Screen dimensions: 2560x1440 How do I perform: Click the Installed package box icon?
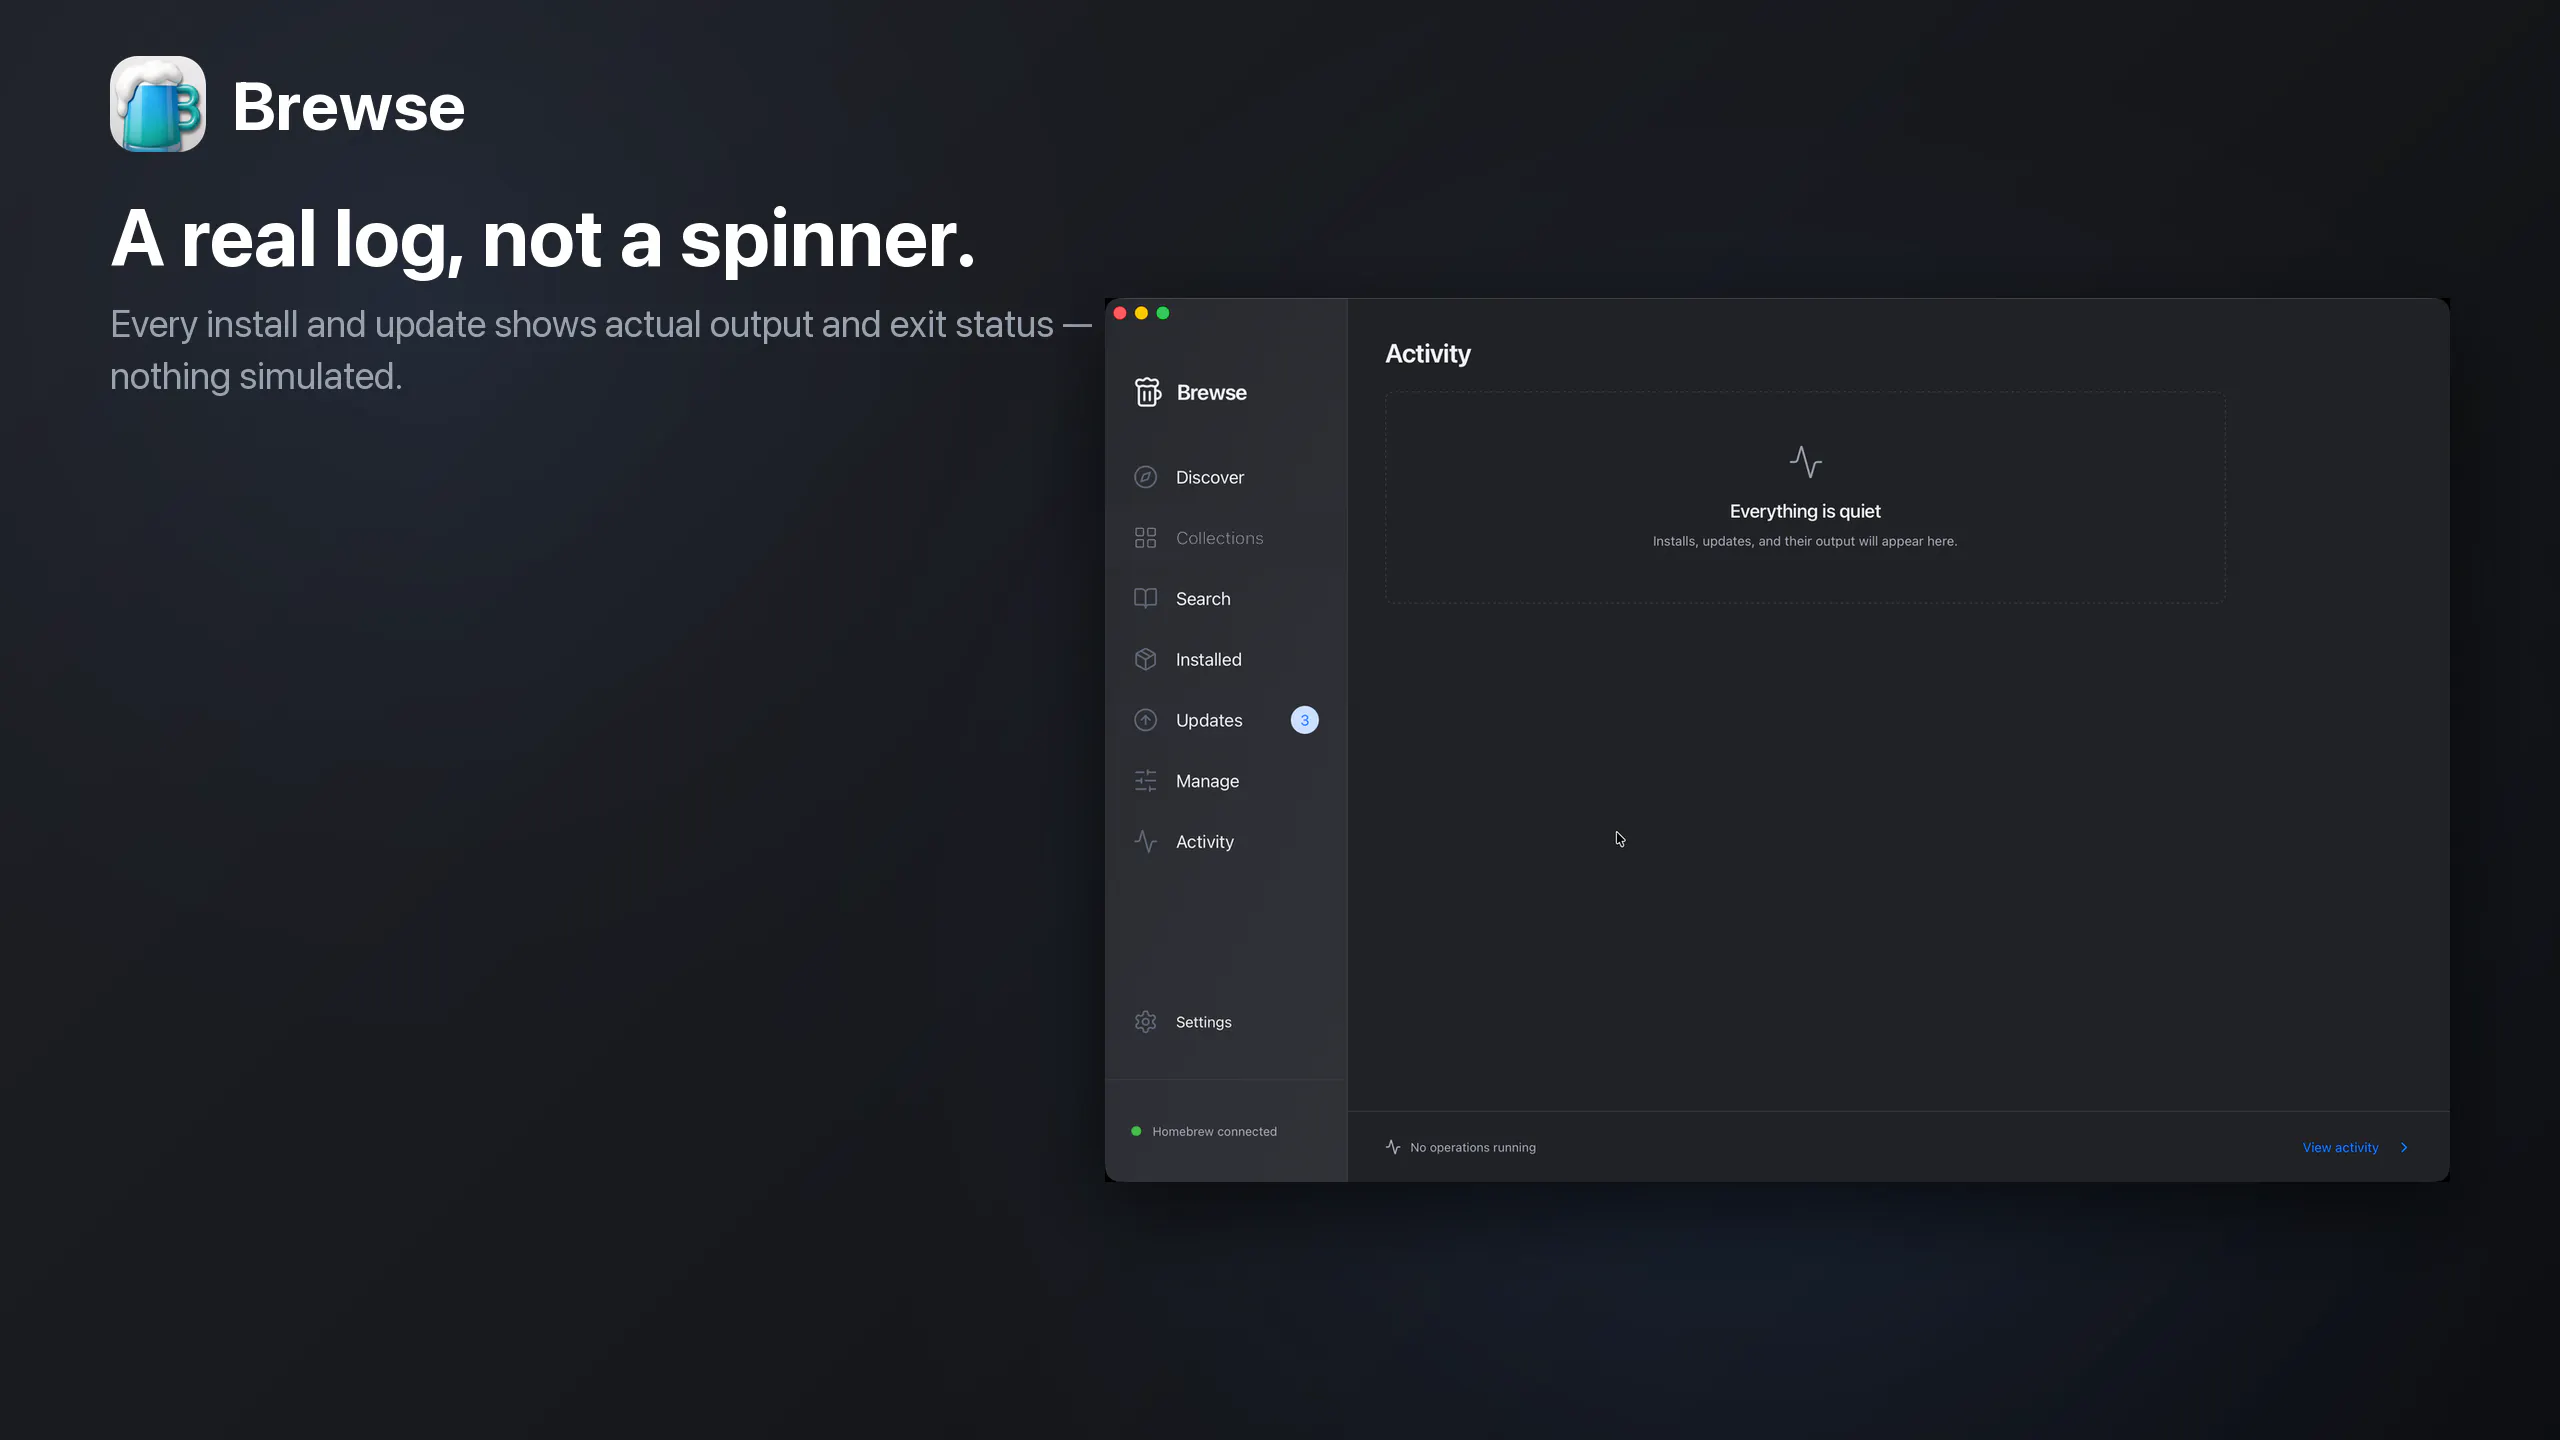coord(1146,659)
